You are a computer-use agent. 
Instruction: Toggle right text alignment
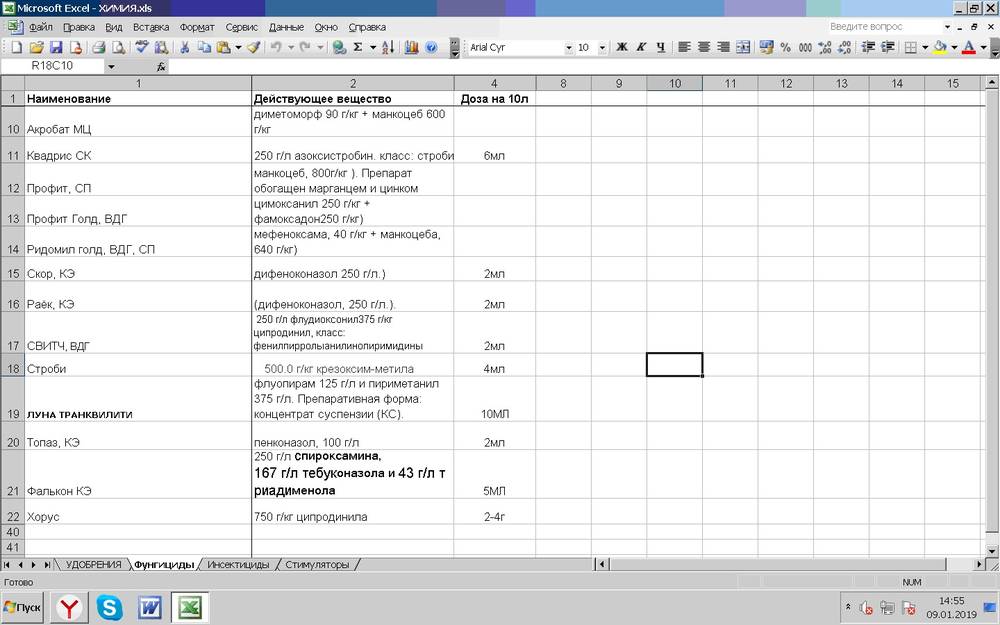(723, 47)
